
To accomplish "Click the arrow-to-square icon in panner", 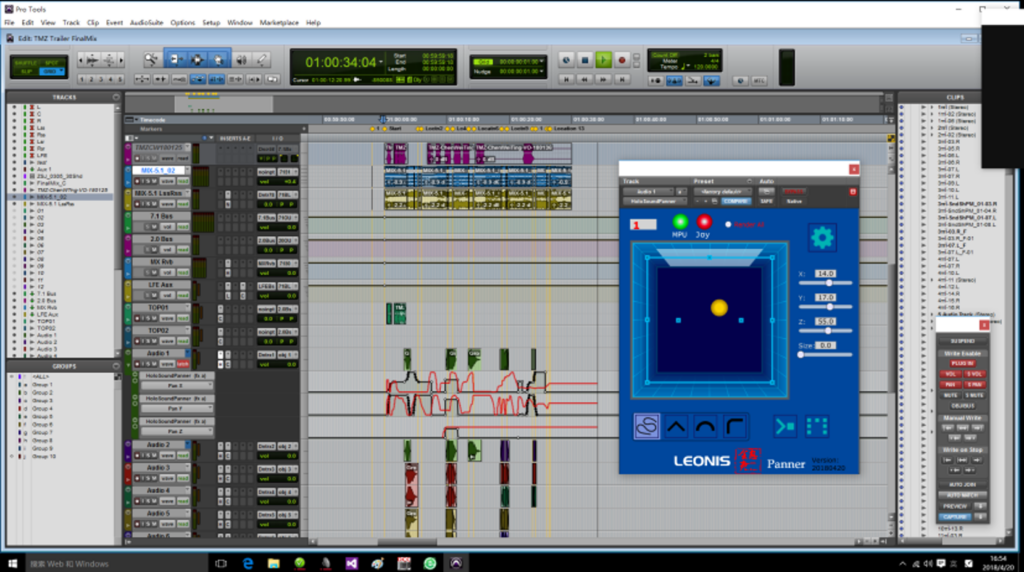I will pos(785,426).
